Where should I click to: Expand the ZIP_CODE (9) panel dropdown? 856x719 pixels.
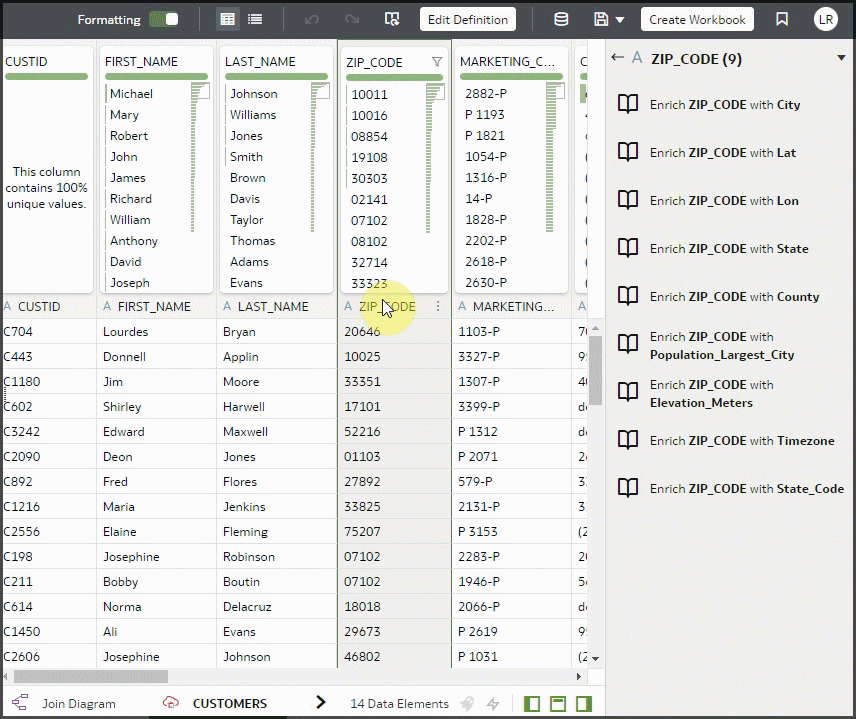pos(841,58)
